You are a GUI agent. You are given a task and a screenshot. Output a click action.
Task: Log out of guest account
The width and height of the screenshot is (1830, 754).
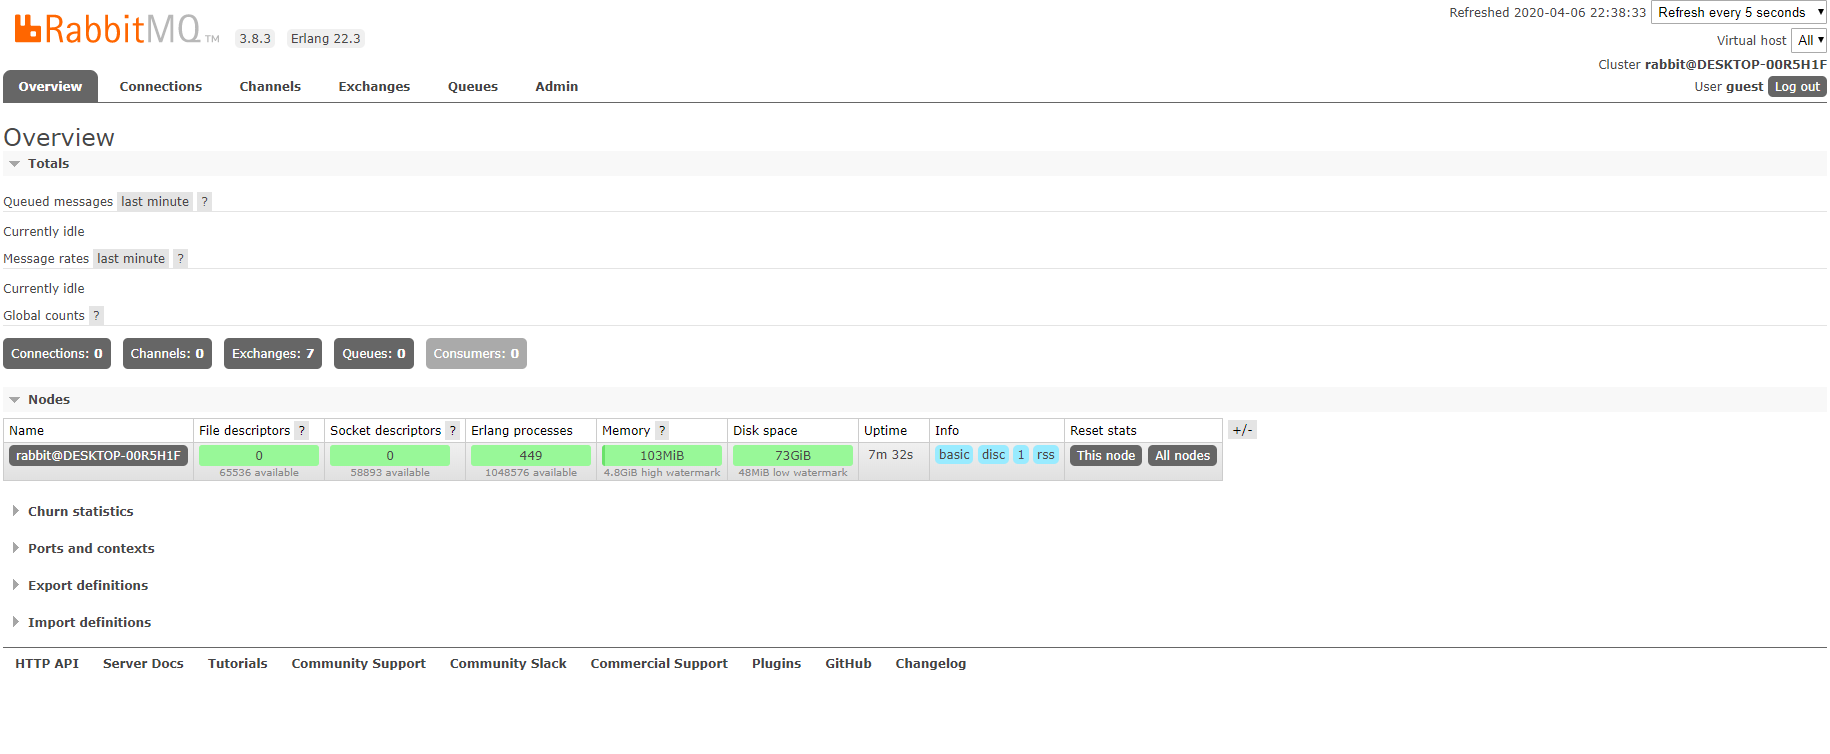click(x=1797, y=87)
